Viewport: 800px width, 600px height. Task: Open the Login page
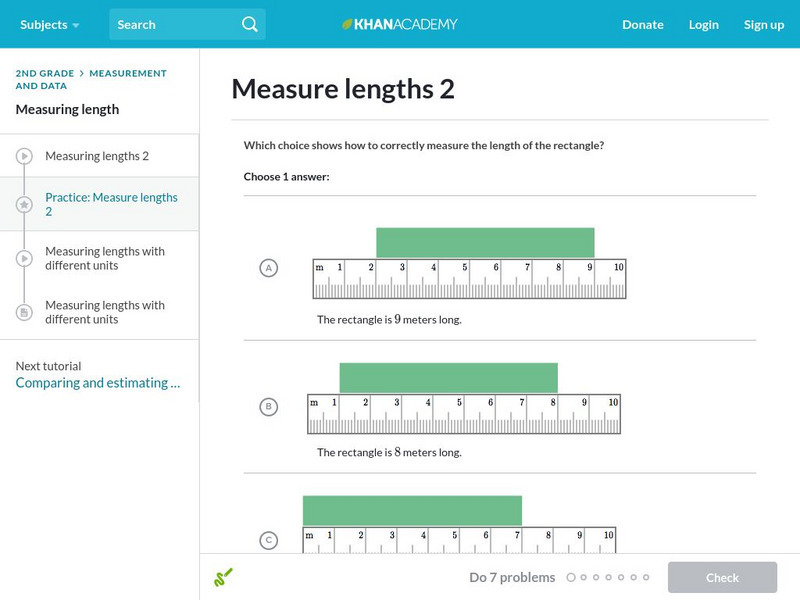pos(704,24)
